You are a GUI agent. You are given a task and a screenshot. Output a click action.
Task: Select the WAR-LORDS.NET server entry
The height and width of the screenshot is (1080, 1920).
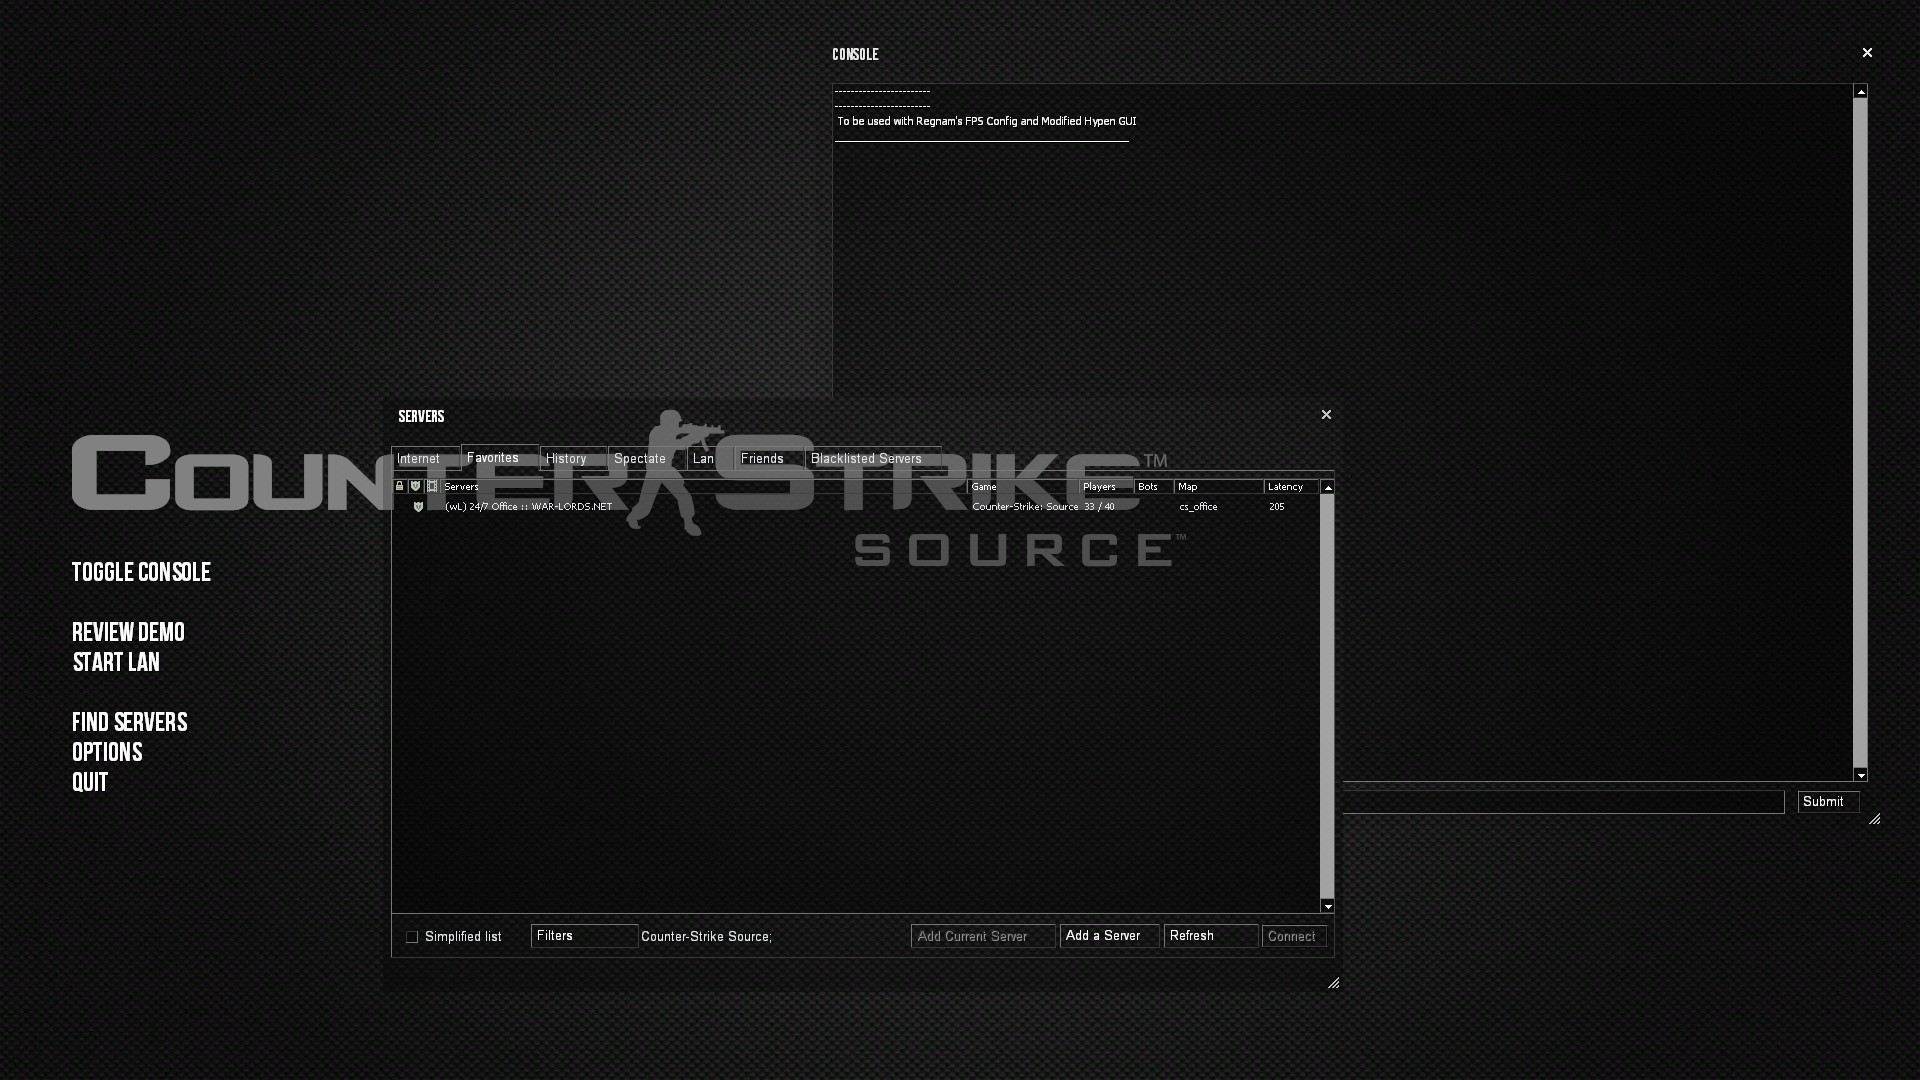(x=530, y=507)
